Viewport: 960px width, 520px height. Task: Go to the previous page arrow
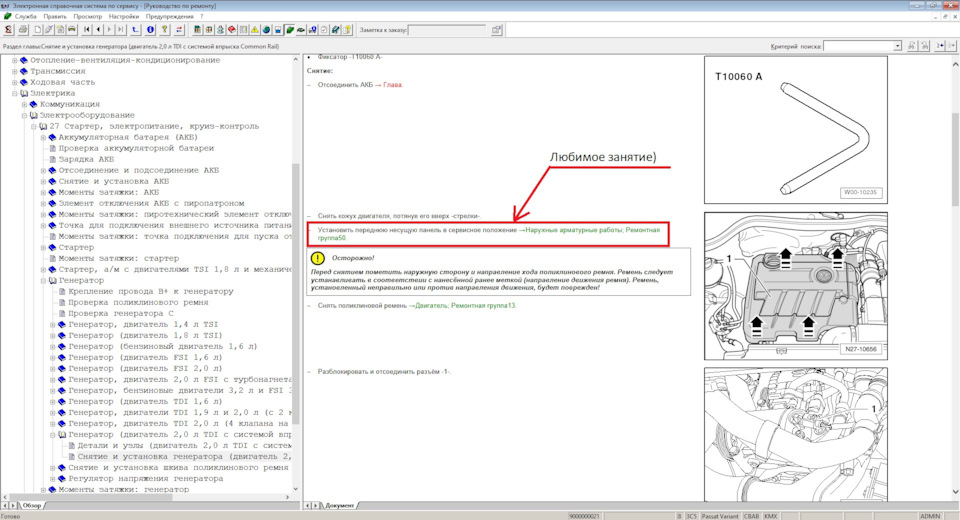pyautogui.click(x=98, y=29)
